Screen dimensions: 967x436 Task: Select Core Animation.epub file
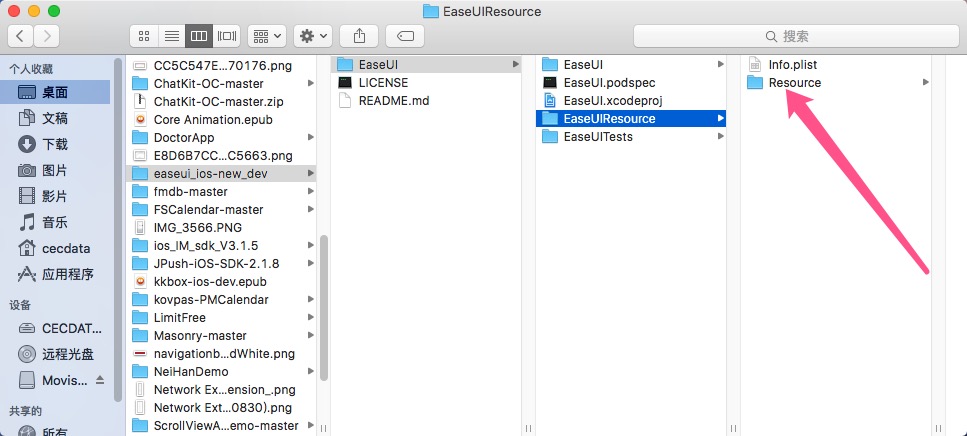[x=221, y=120]
